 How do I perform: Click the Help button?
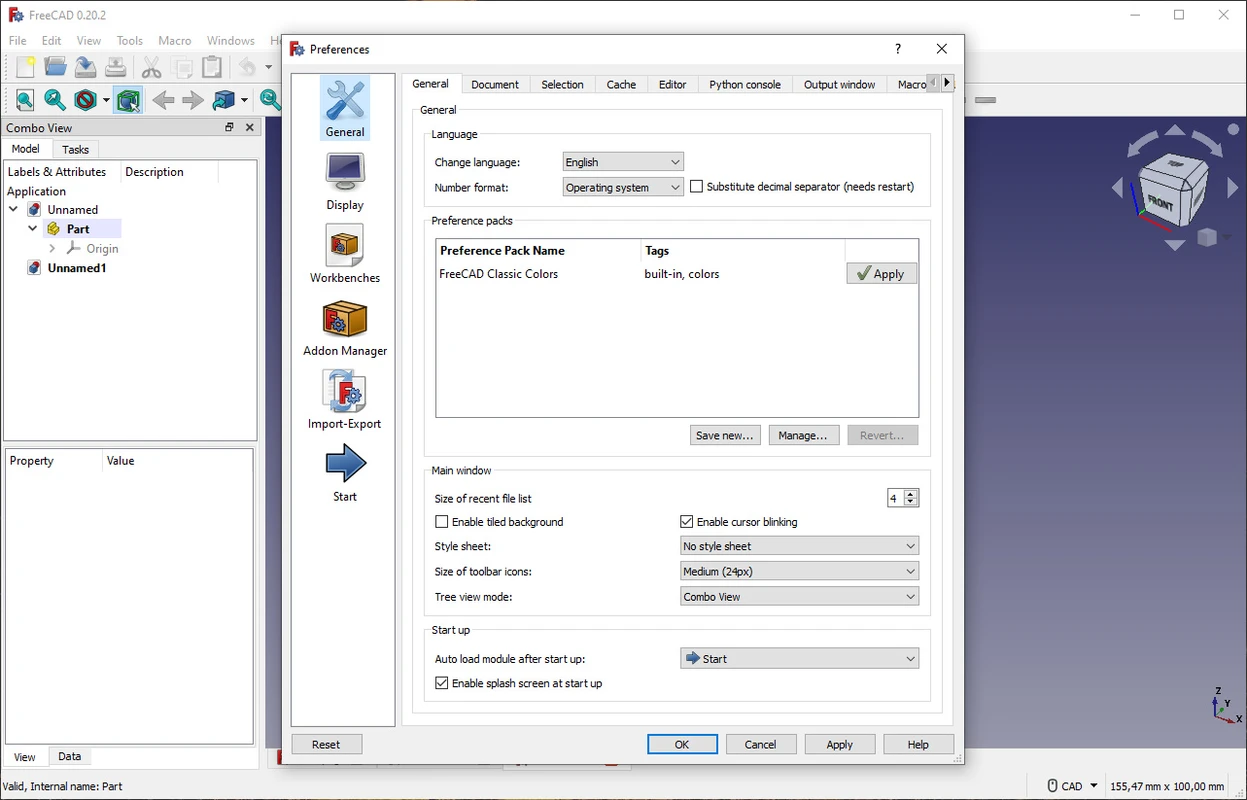(x=918, y=745)
